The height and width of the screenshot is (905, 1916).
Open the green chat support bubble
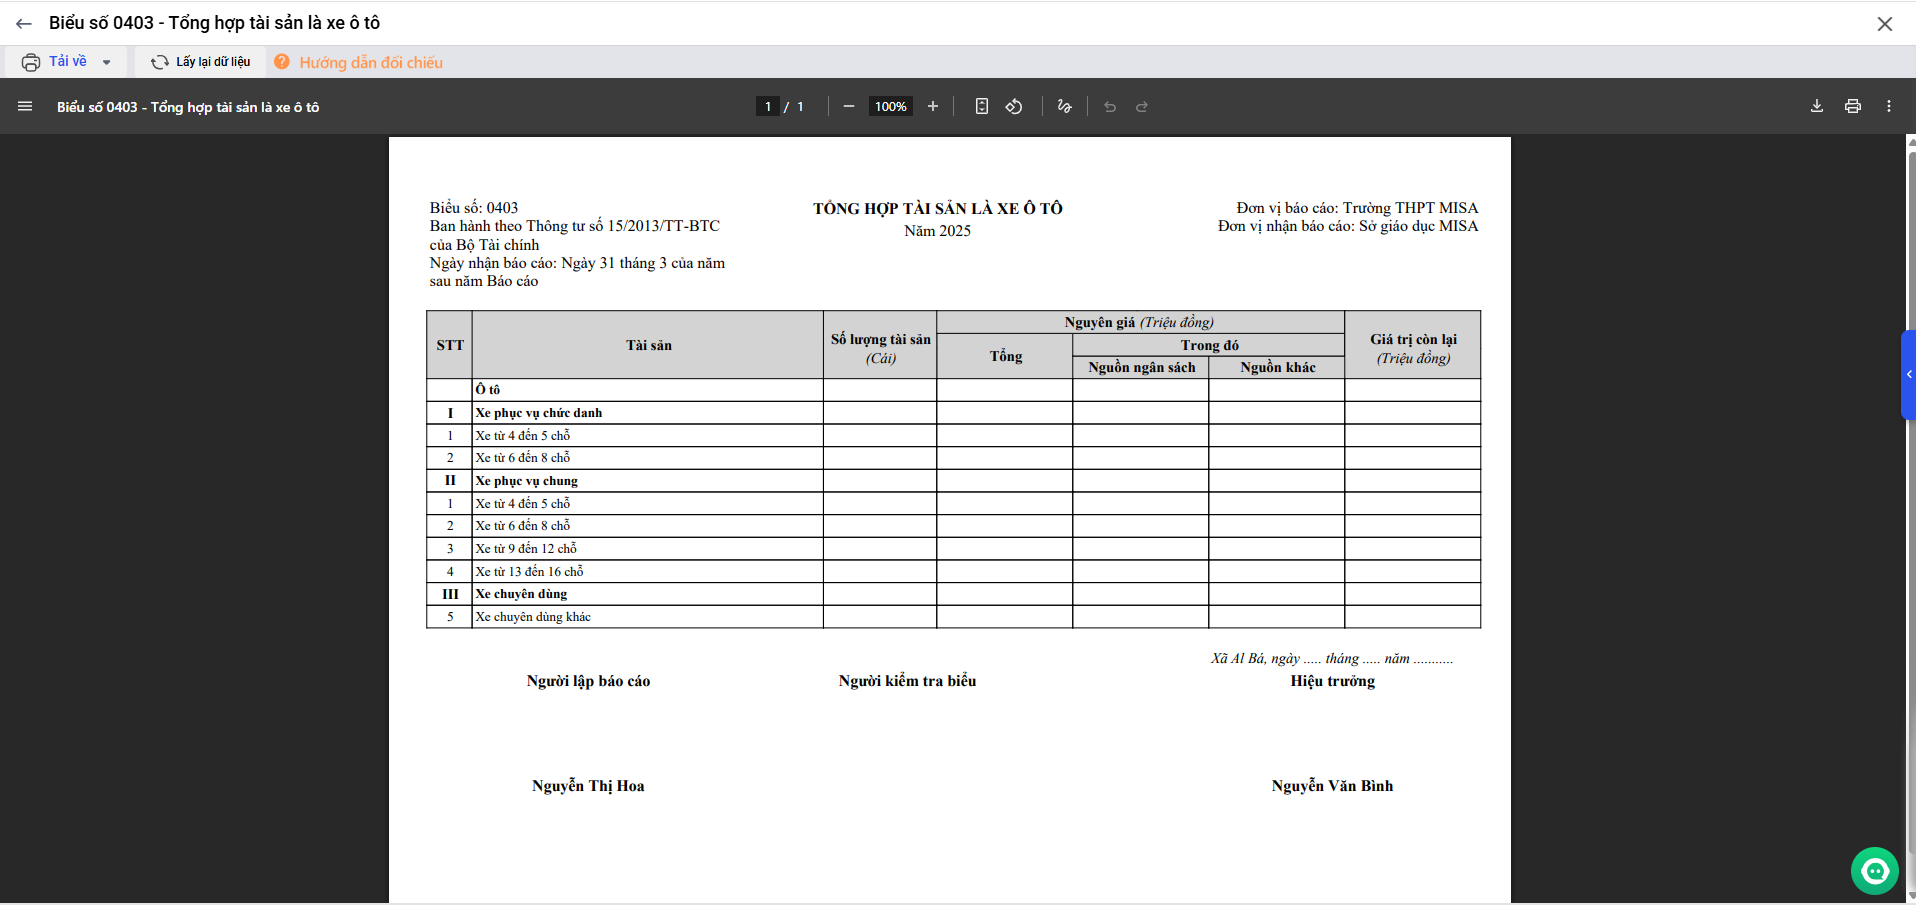click(1875, 871)
